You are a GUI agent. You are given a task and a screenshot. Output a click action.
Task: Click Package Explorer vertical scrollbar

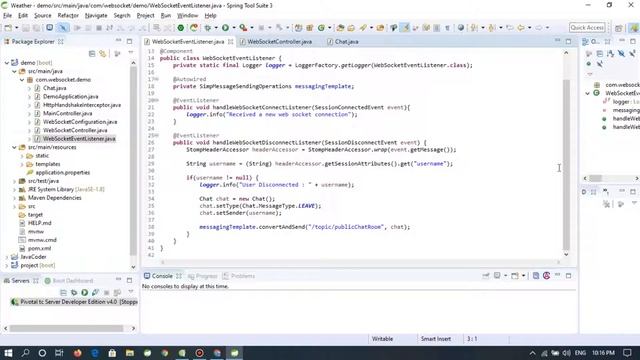coord(133,160)
